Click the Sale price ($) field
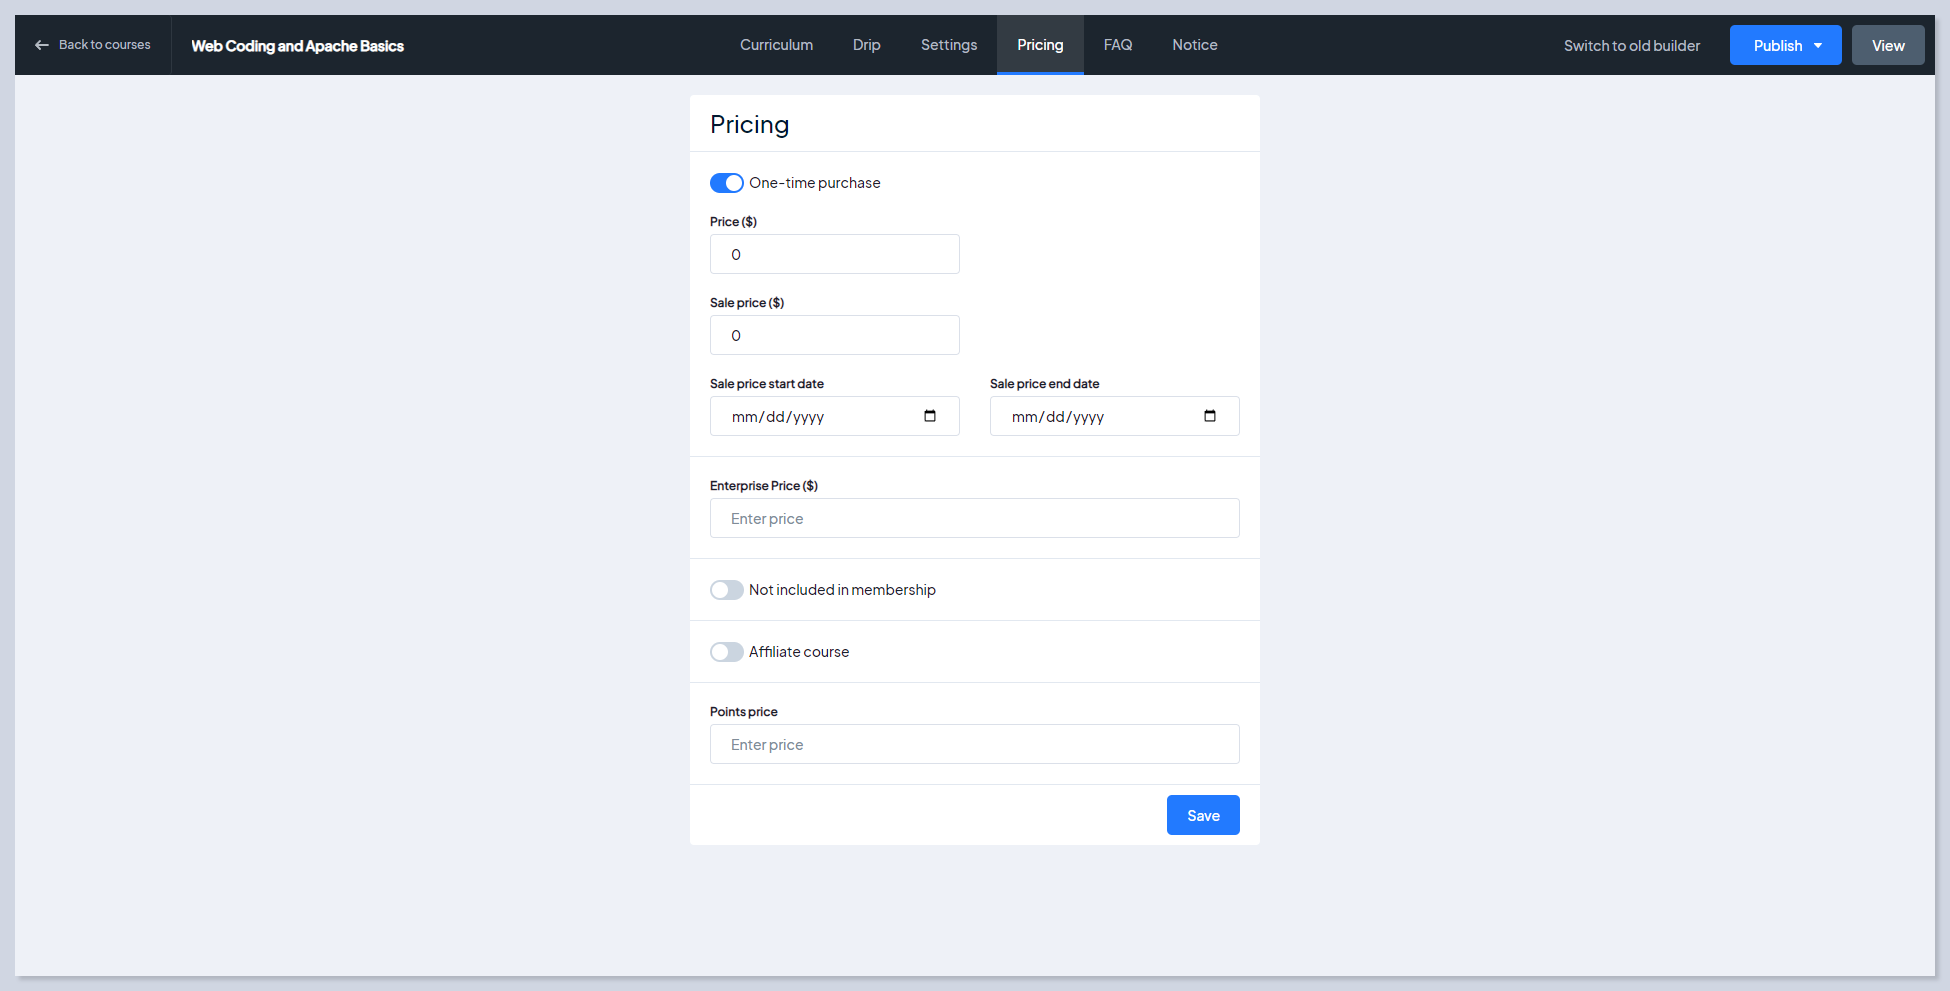 (x=834, y=335)
